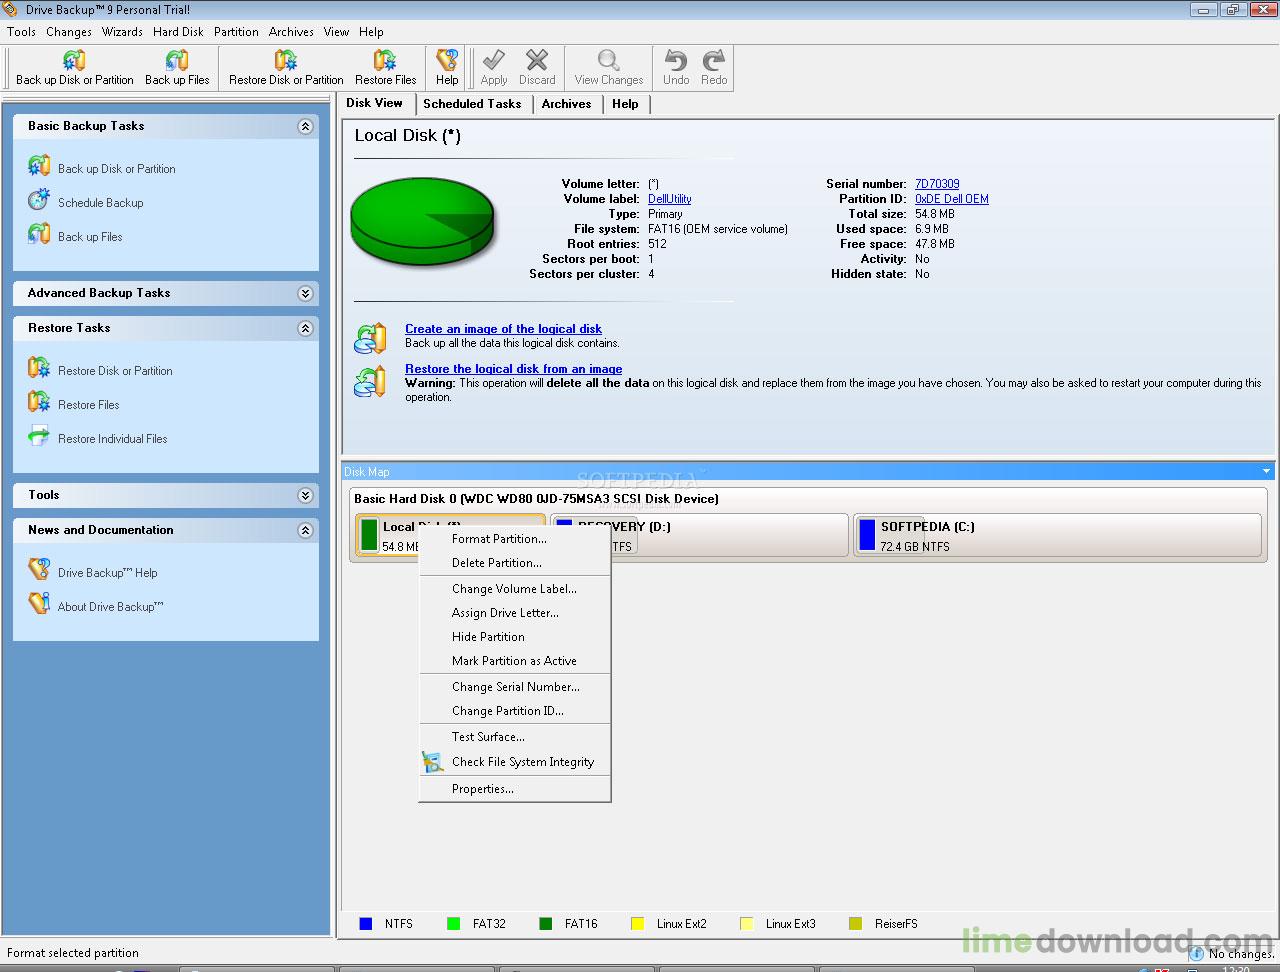The width and height of the screenshot is (1280, 972).
Task: Click Restore Disk or Partition toolbar icon
Action: click(x=286, y=60)
